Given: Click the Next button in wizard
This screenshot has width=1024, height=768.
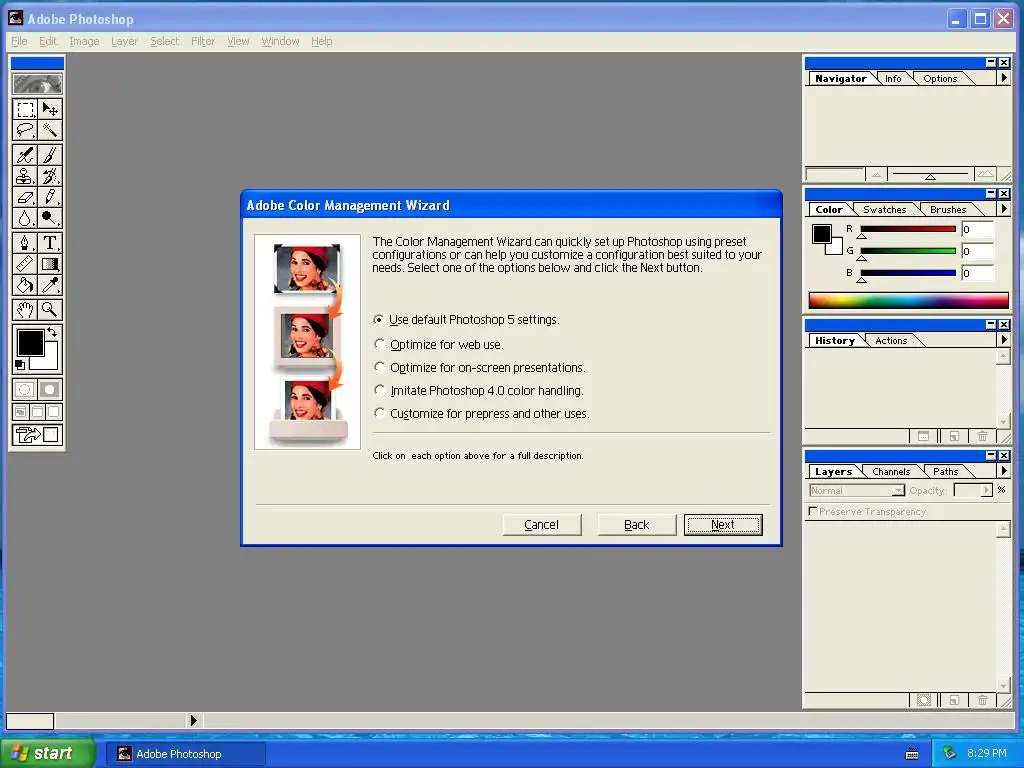Looking at the screenshot, I should click(723, 524).
